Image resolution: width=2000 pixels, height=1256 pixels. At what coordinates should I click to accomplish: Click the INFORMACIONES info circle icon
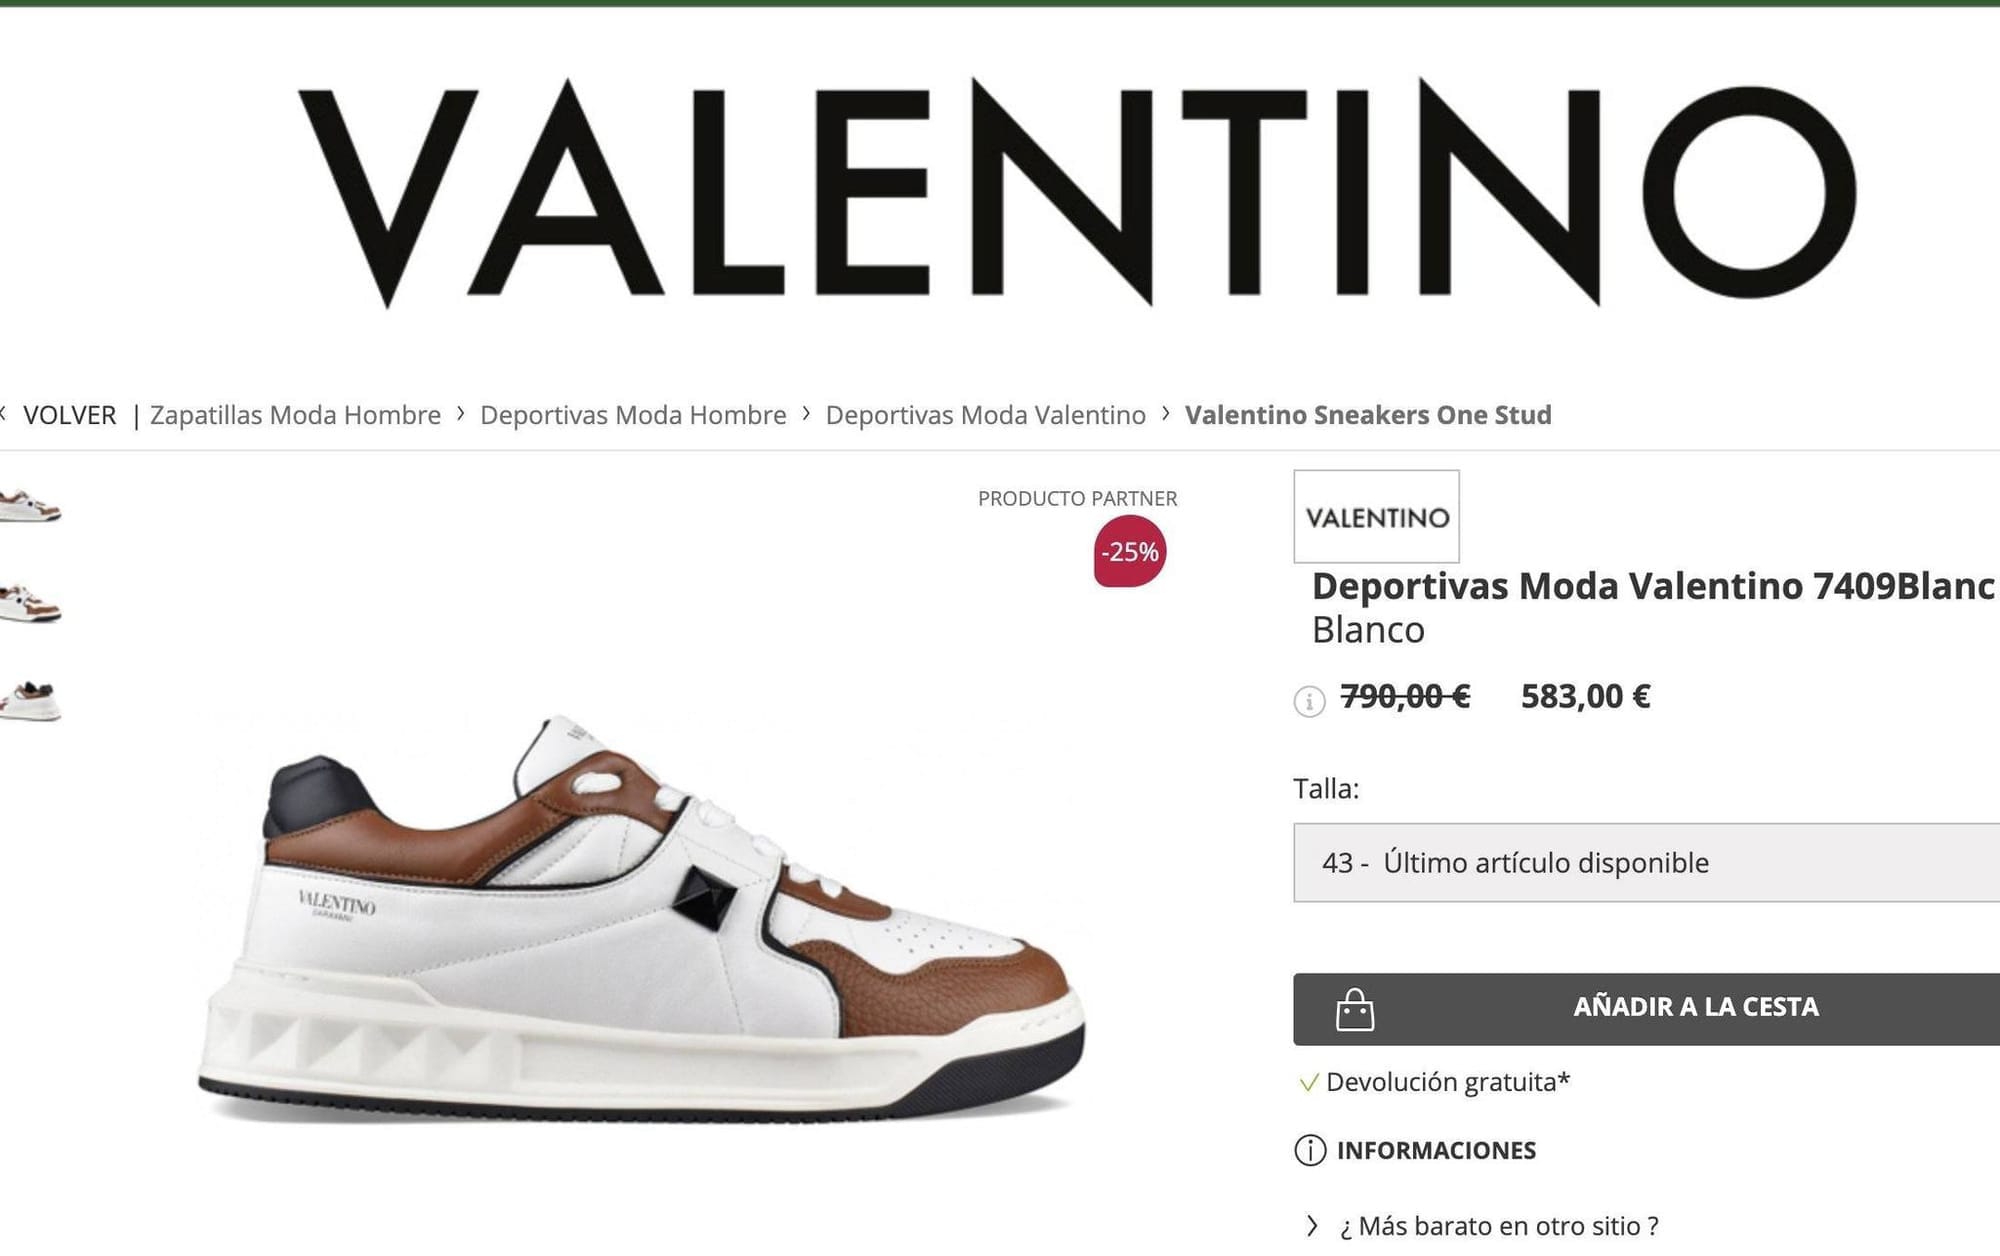click(1310, 1151)
